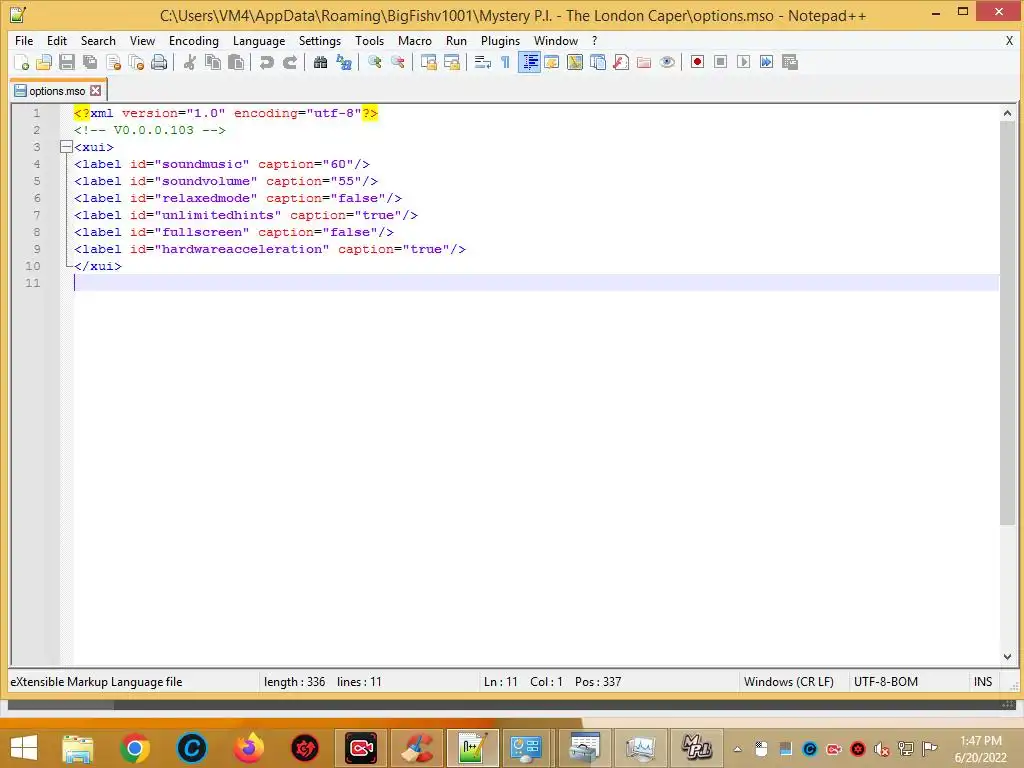
Task: Click the Playback macro icon
Action: pos(743,62)
